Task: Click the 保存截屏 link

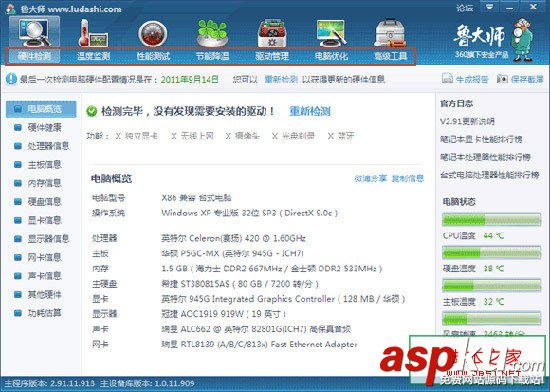Action: (x=527, y=79)
